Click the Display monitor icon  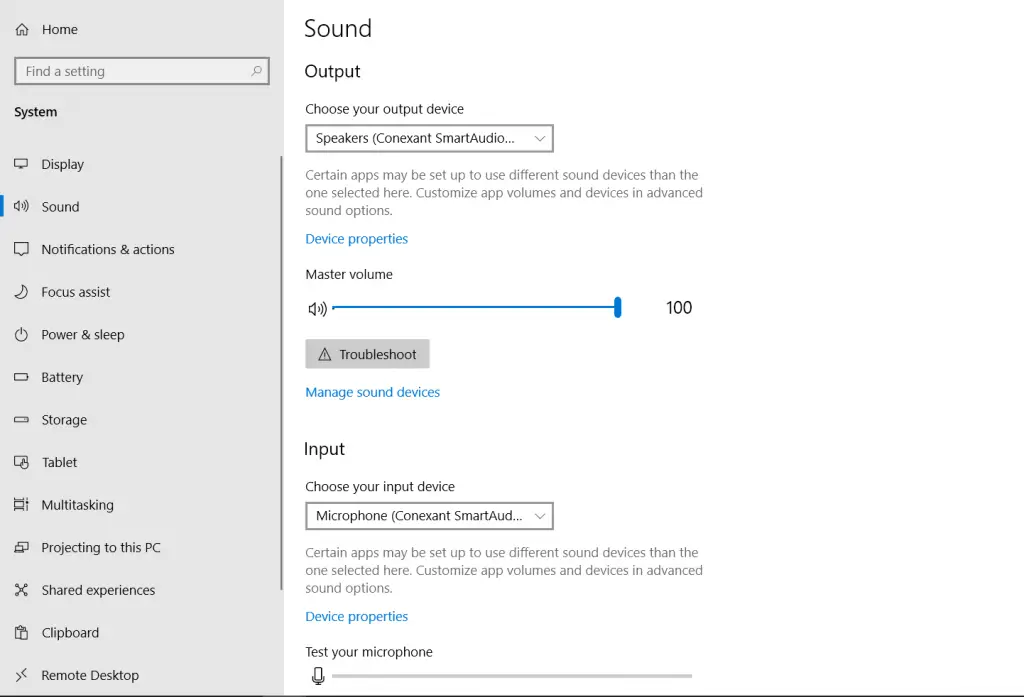click(x=22, y=164)
